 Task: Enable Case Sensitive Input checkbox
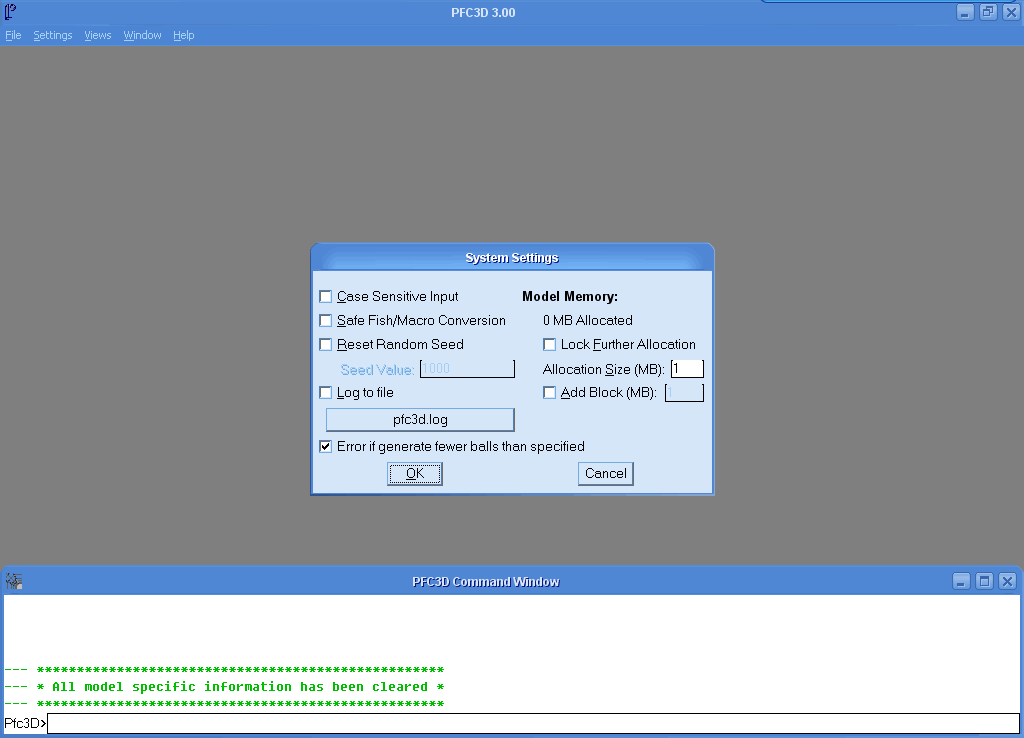(x=325, y=297)
